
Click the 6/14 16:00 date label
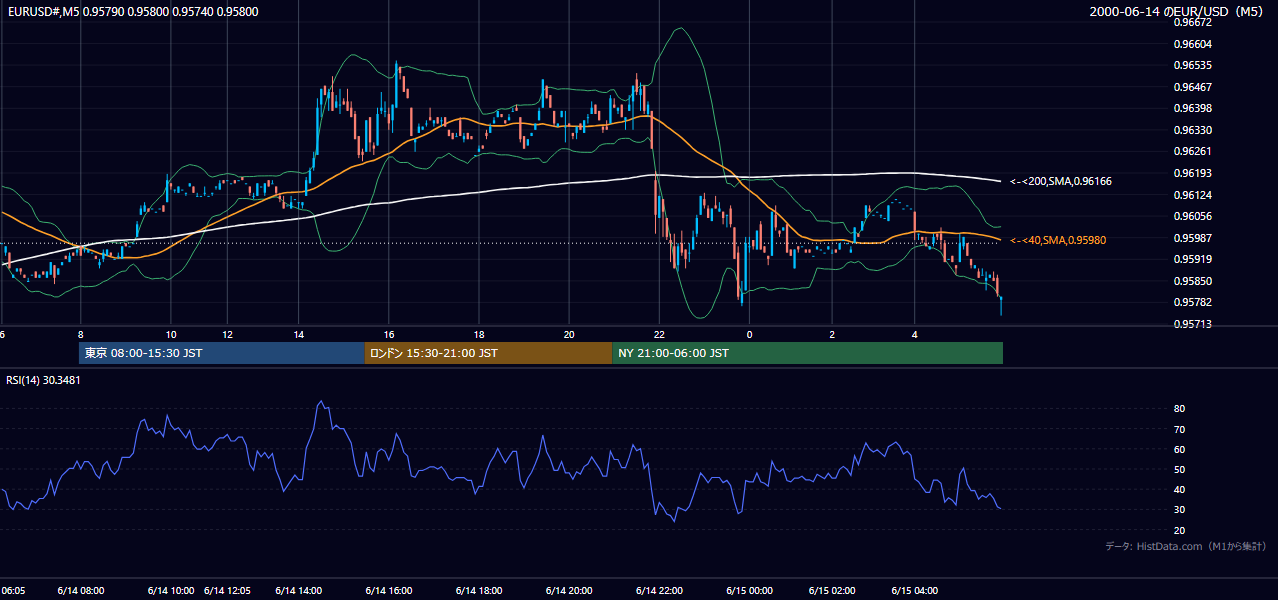tap(388, 590)
